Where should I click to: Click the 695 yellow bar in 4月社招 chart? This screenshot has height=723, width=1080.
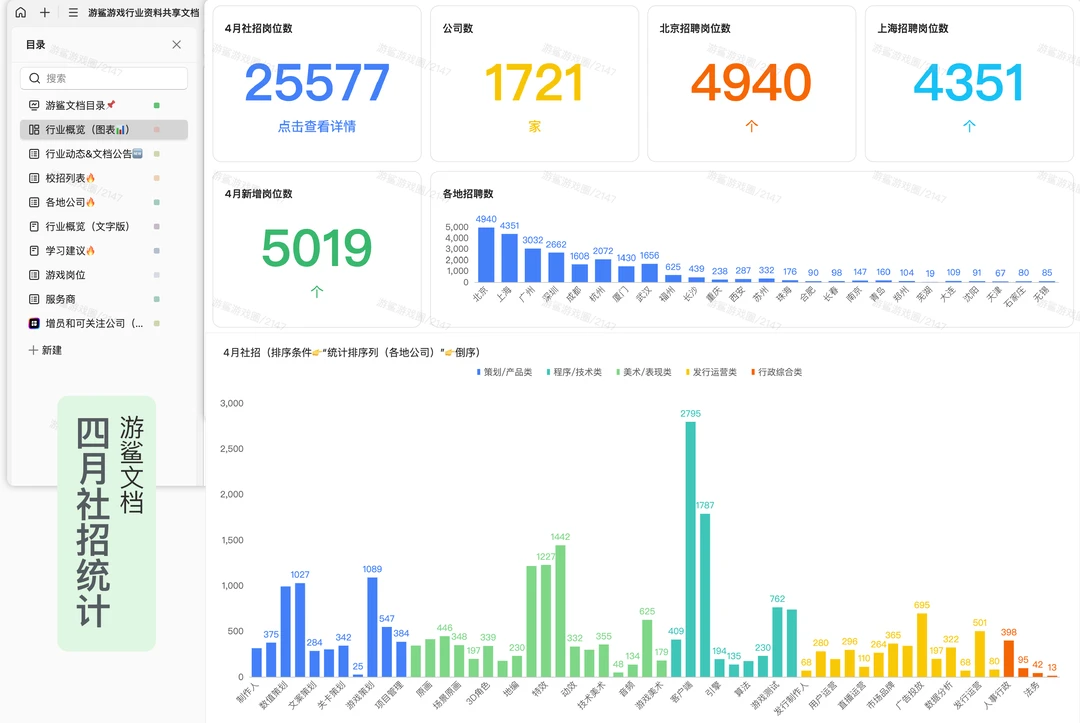[x=922, y=645]
